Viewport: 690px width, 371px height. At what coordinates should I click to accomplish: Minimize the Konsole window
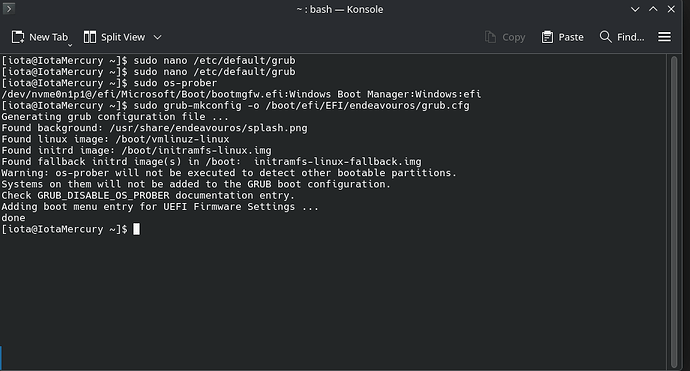click(x=635, y=9)
